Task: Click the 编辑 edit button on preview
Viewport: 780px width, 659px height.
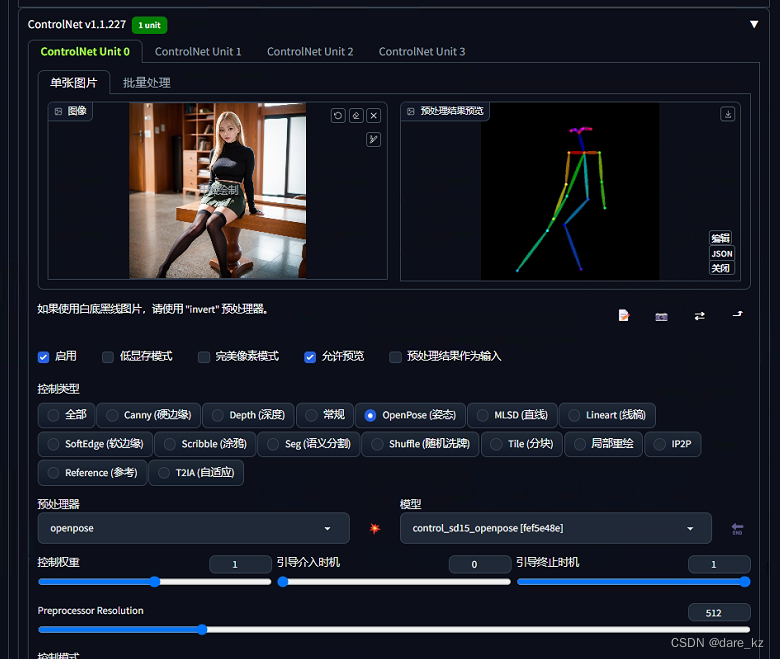Action: (721, 238)
